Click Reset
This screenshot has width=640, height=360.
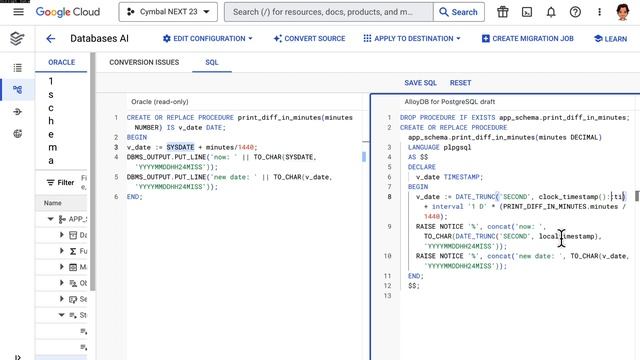coord(460,83)
